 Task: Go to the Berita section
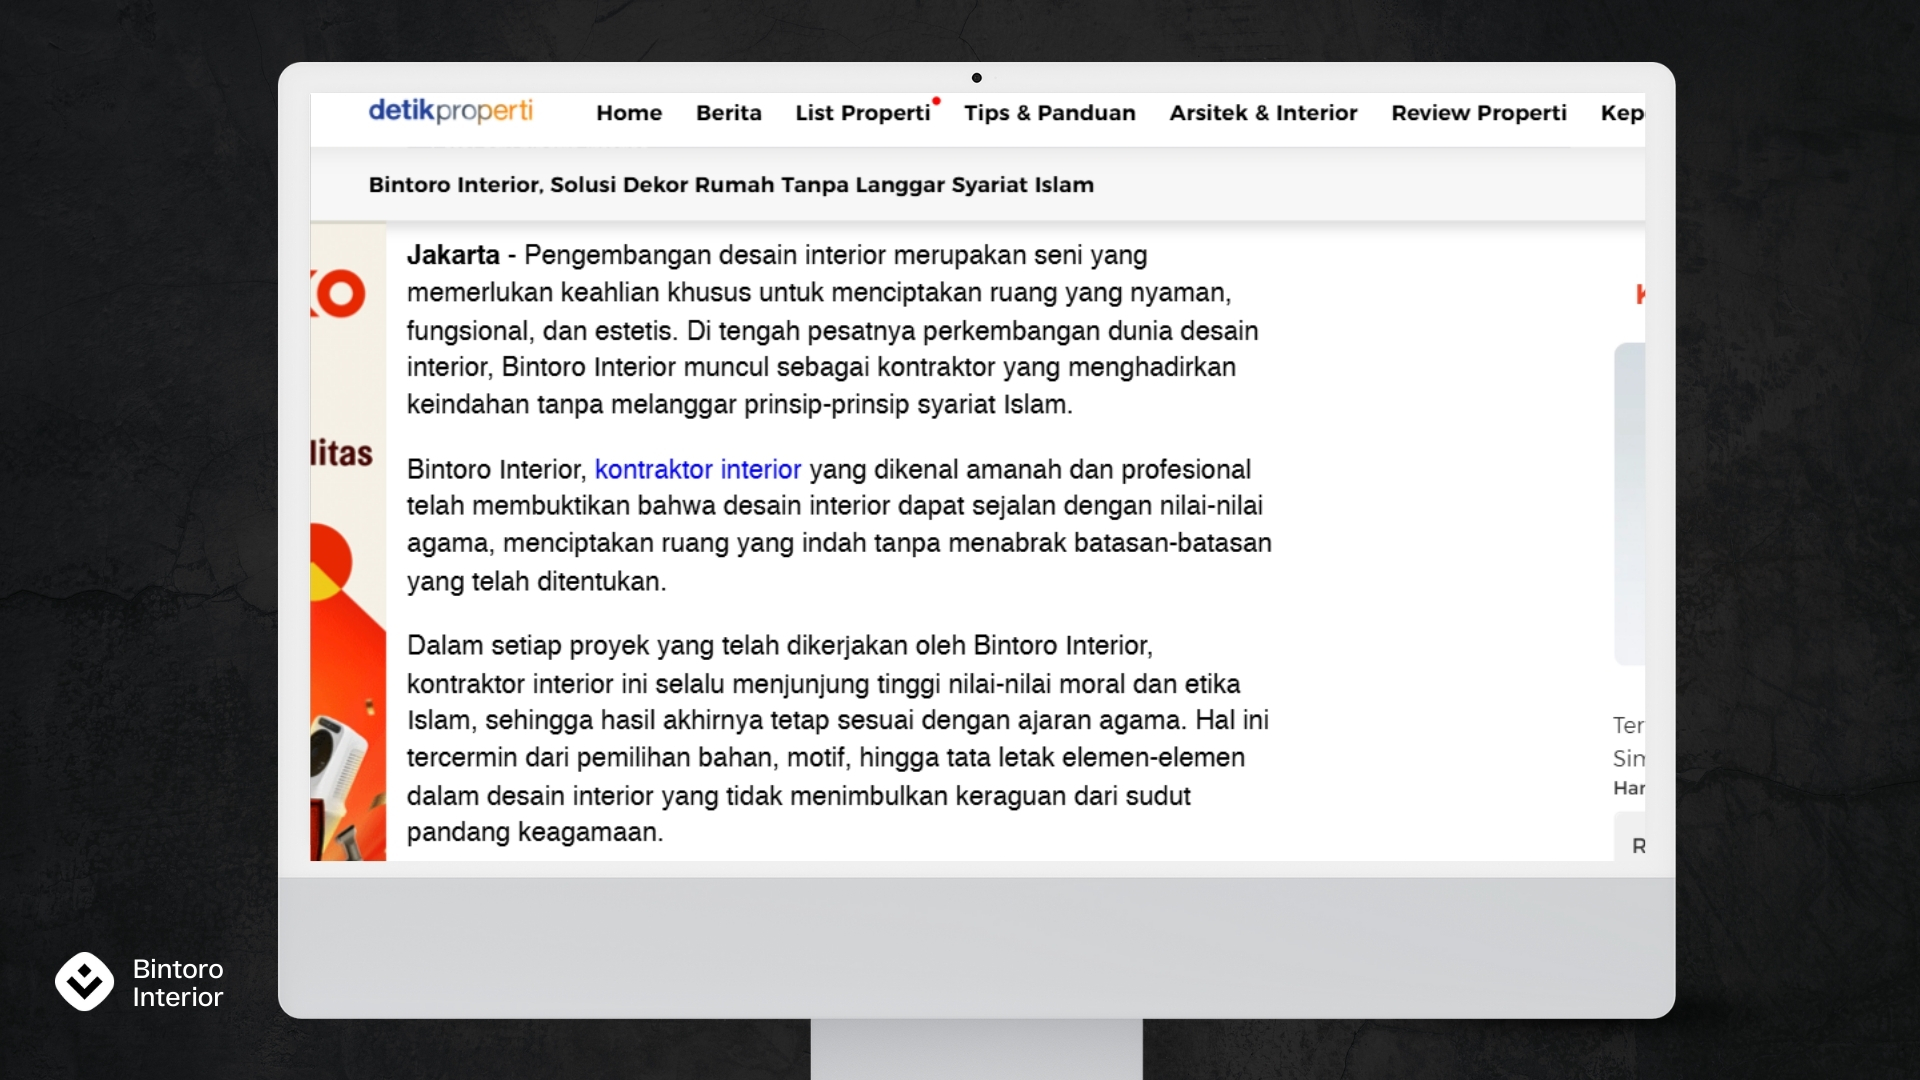728,113
